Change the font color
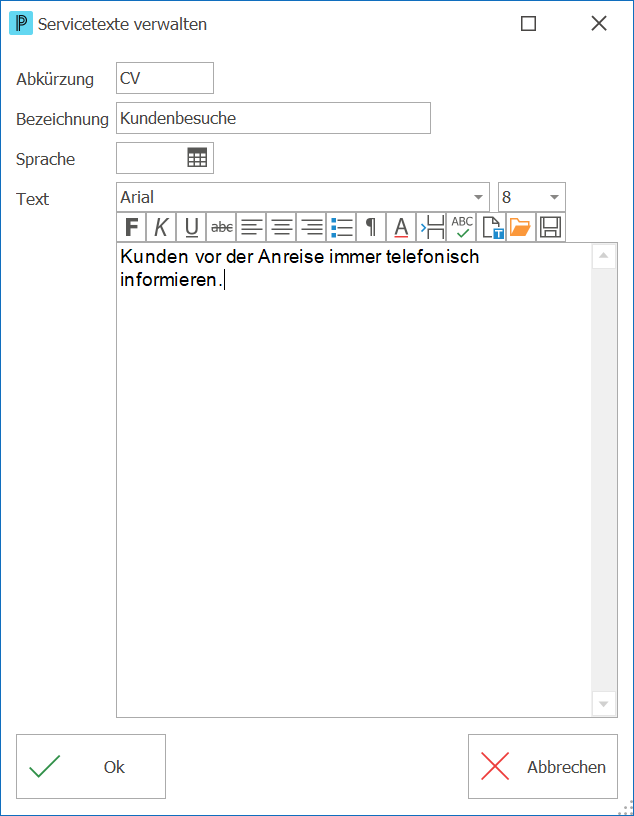This screenshot has width=634, height=816. pos(401,227)
